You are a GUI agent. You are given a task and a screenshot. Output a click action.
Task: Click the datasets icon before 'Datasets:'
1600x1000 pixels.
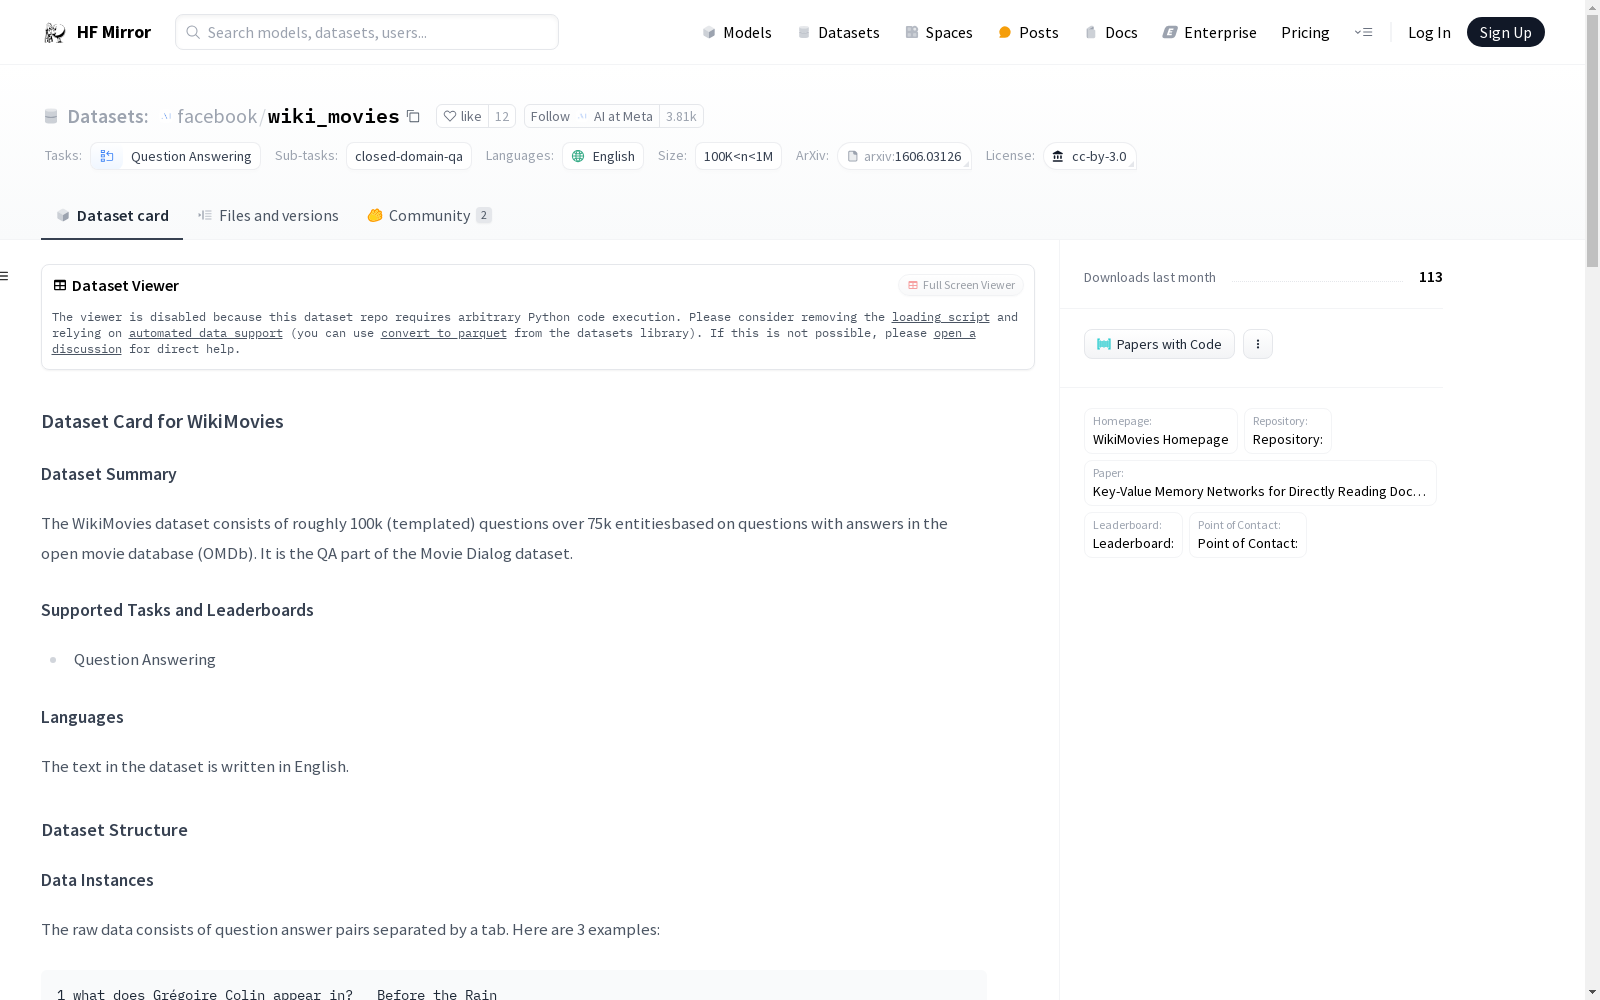pyautogui.click(x=51, y=116)
